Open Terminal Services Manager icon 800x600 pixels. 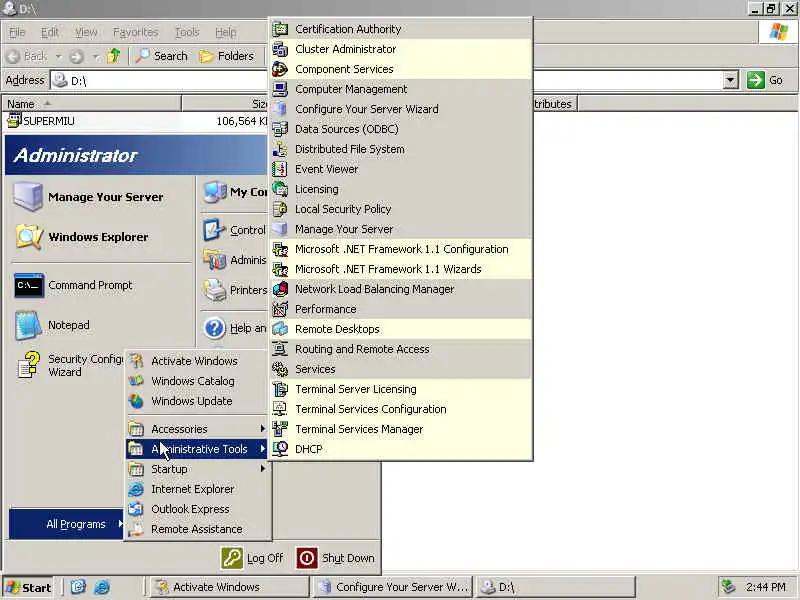pos(280,429)
